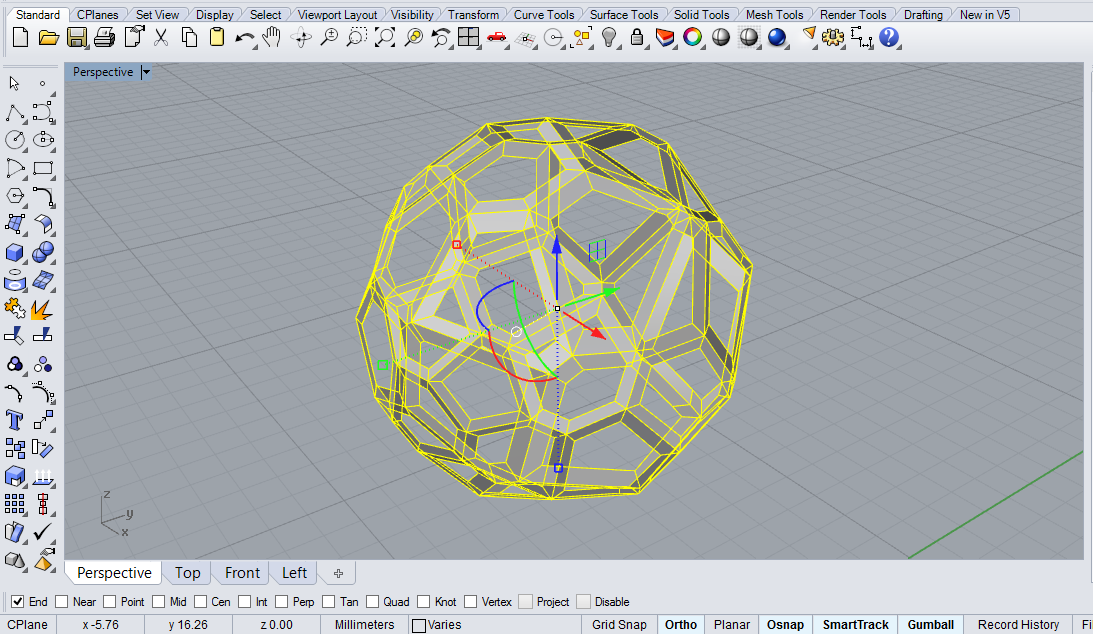Enable the Cen osnap checkbox
This screenshot has width=1093, height=634.
[x=200, y=601]
